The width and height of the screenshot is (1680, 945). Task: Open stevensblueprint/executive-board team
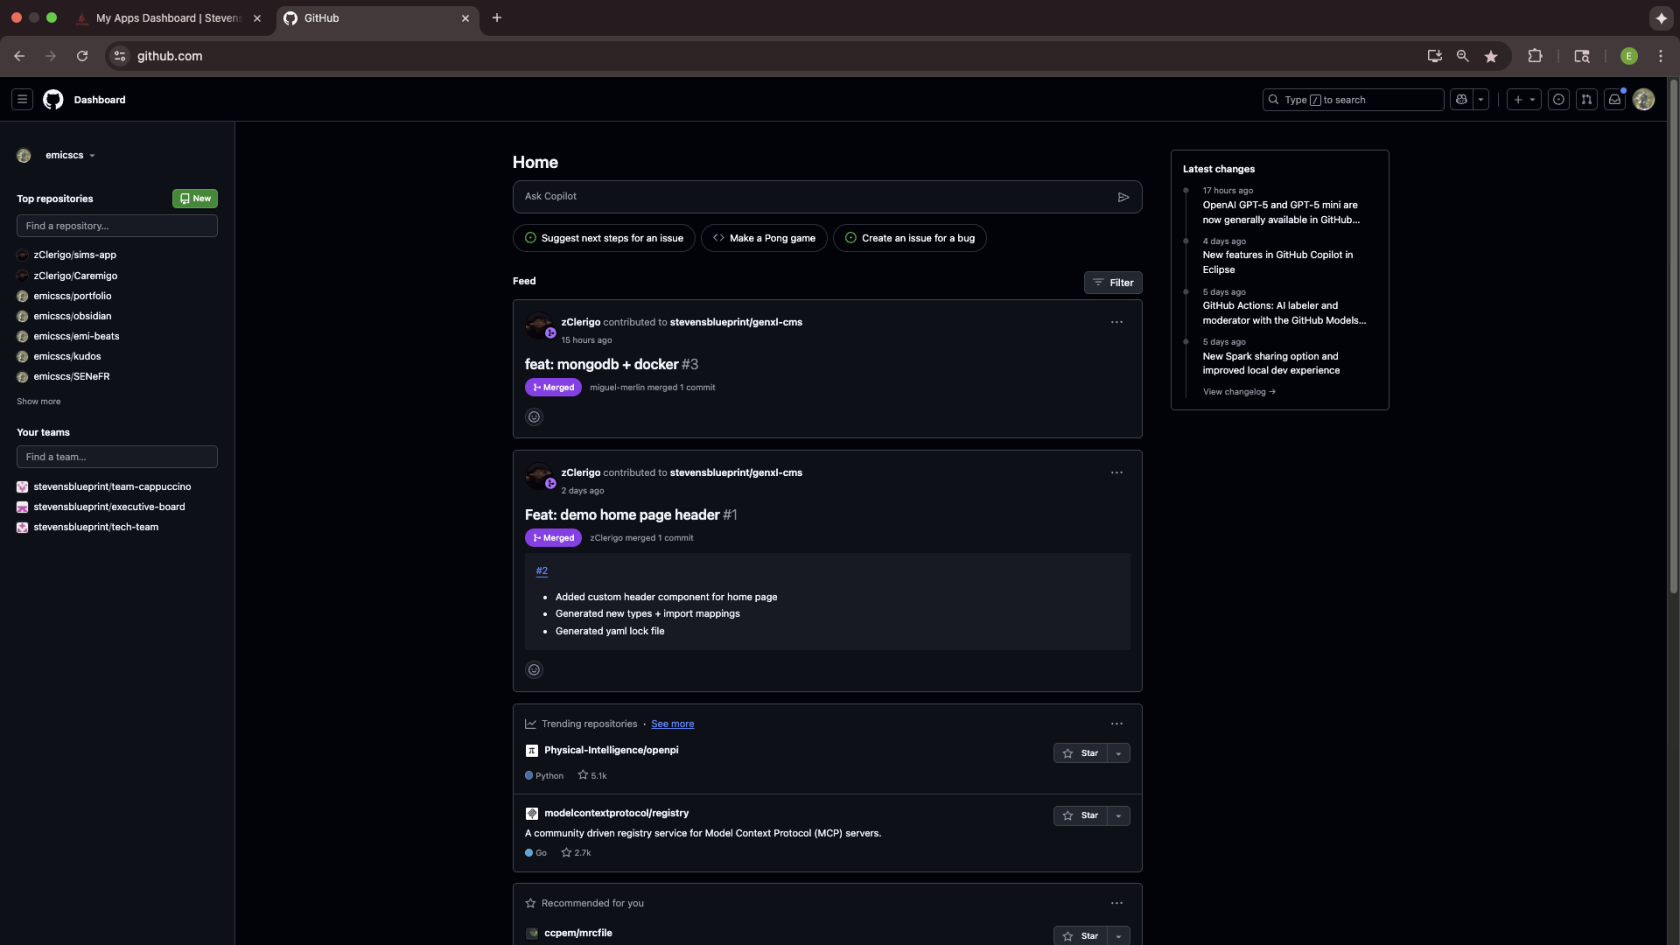(109, 507)
